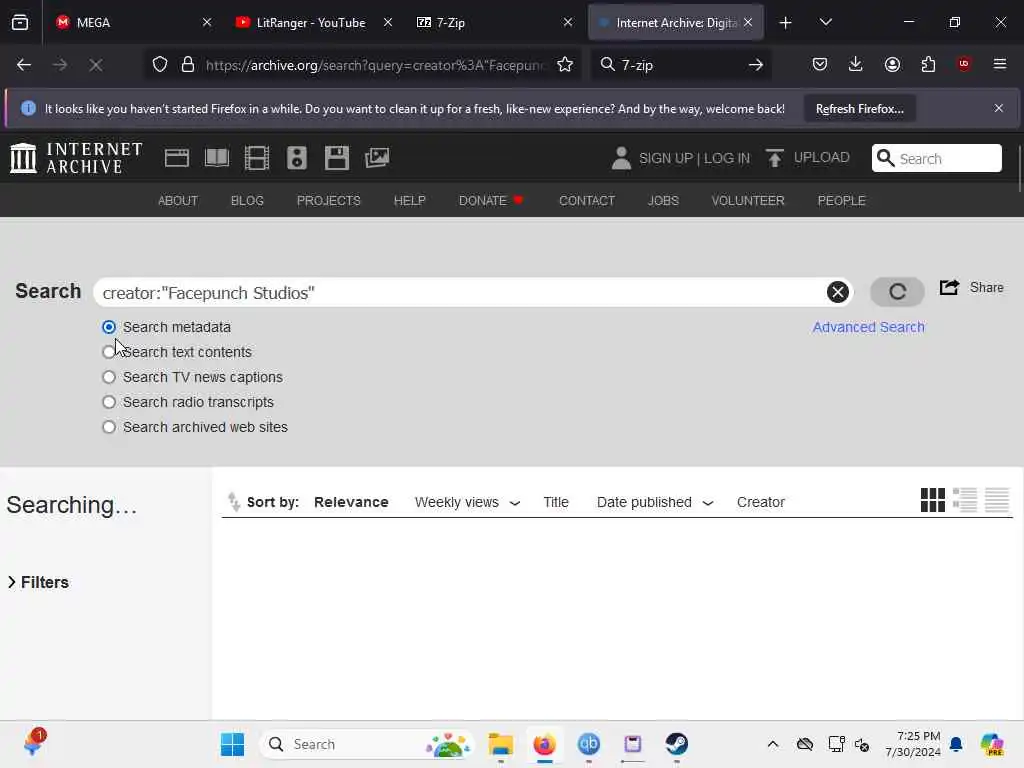This screenshot has width=1024, height=768.
Task: Open the BLOG menu item
Action: (x=247, y=200)
